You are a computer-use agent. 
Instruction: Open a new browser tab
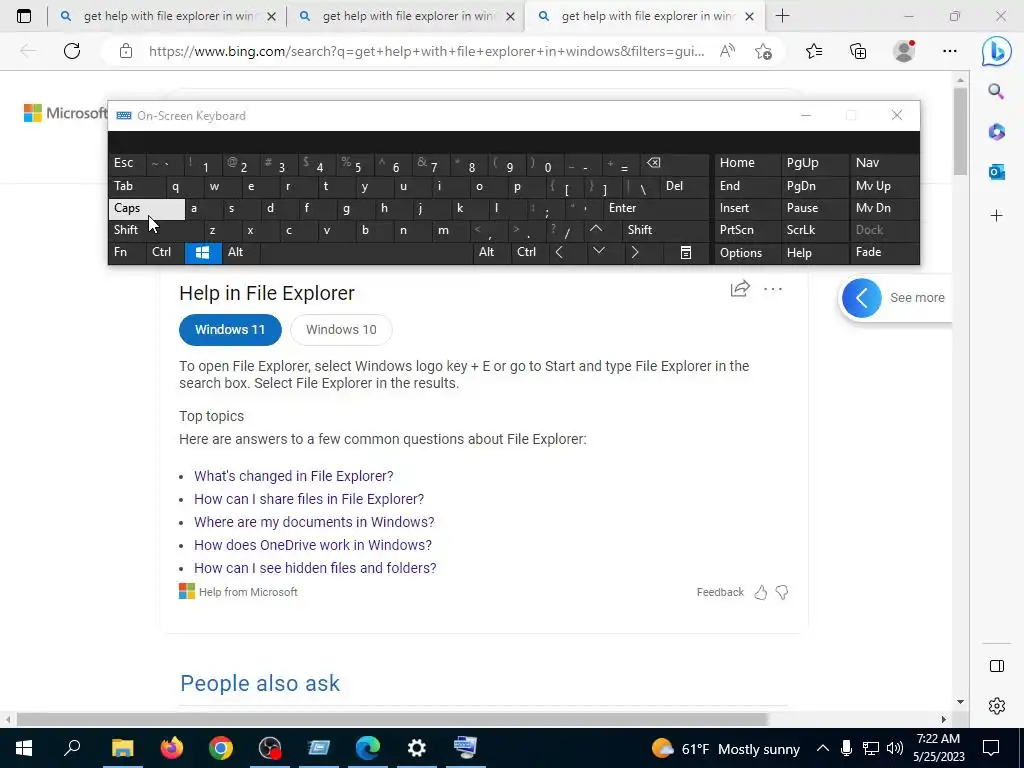point(782,16)
